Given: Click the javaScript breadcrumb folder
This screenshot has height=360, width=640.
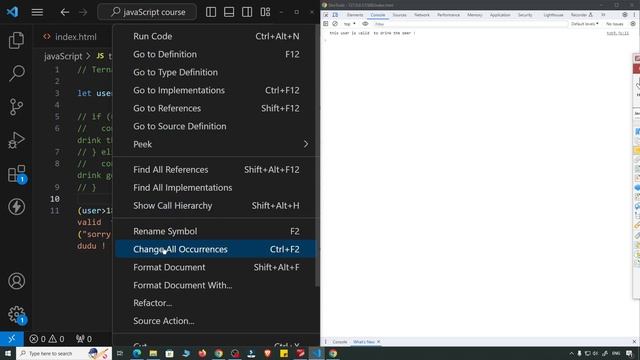Looking at the screenshot, I should tap(63, 56).
